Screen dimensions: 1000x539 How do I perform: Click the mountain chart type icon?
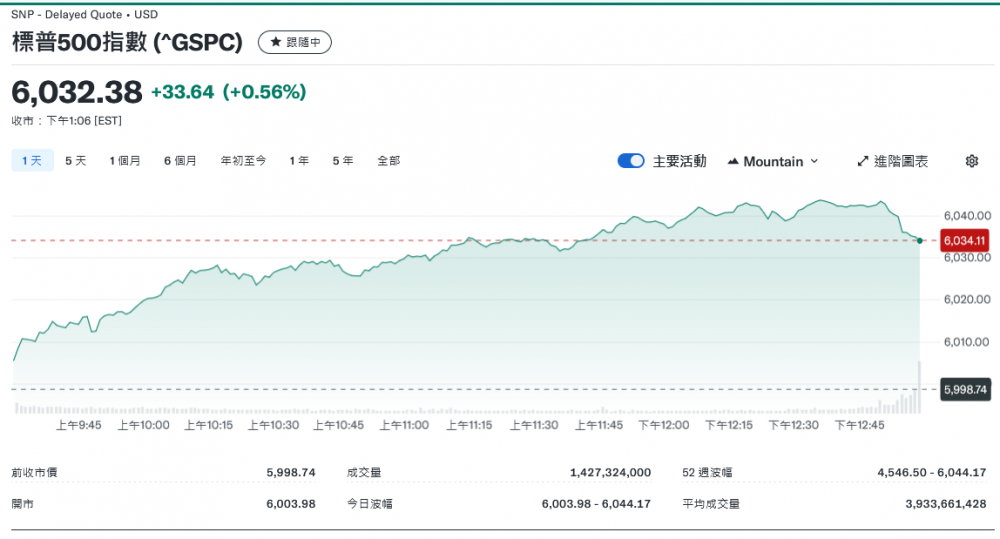(733, 162)
